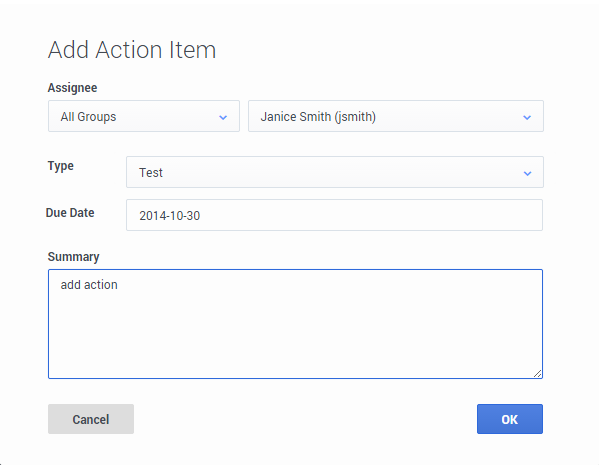This screenshot has height=465, width=599.
Task: Click the Type label
Action: click(x=61, y=166)
